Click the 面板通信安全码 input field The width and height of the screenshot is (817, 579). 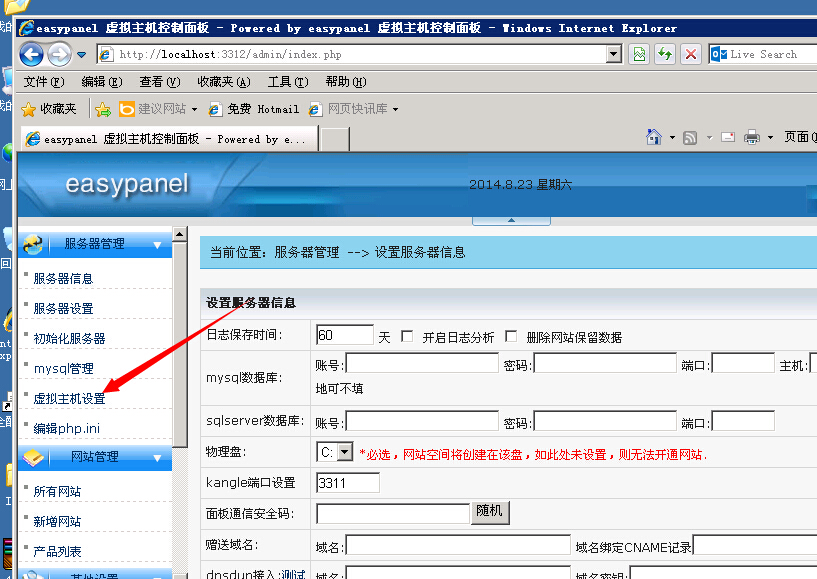393,514
